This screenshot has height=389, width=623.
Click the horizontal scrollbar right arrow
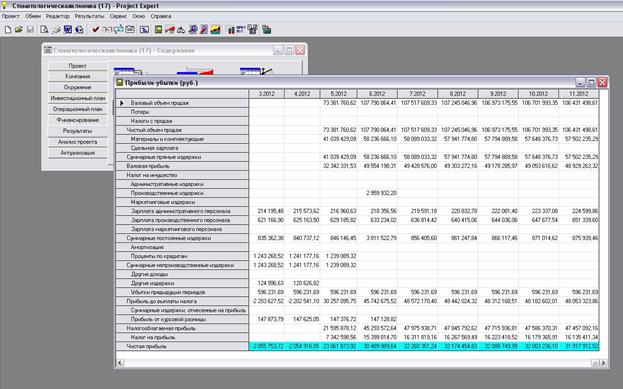point(604,363)
